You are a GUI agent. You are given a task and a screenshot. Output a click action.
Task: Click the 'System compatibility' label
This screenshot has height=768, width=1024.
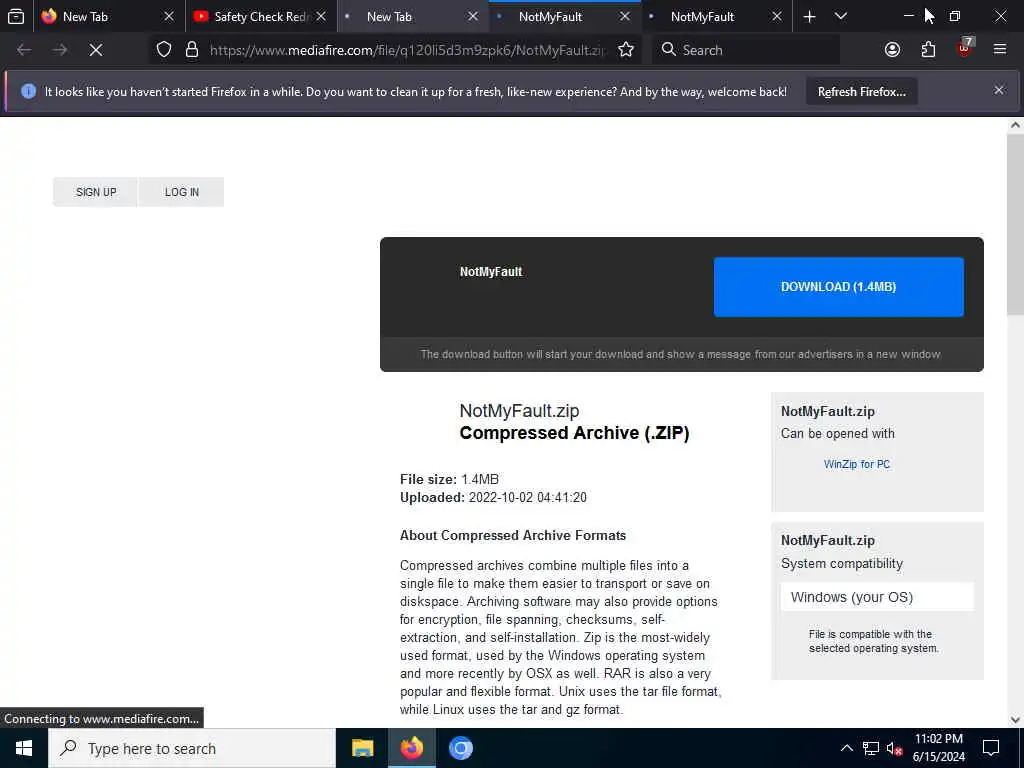(842, 564)
